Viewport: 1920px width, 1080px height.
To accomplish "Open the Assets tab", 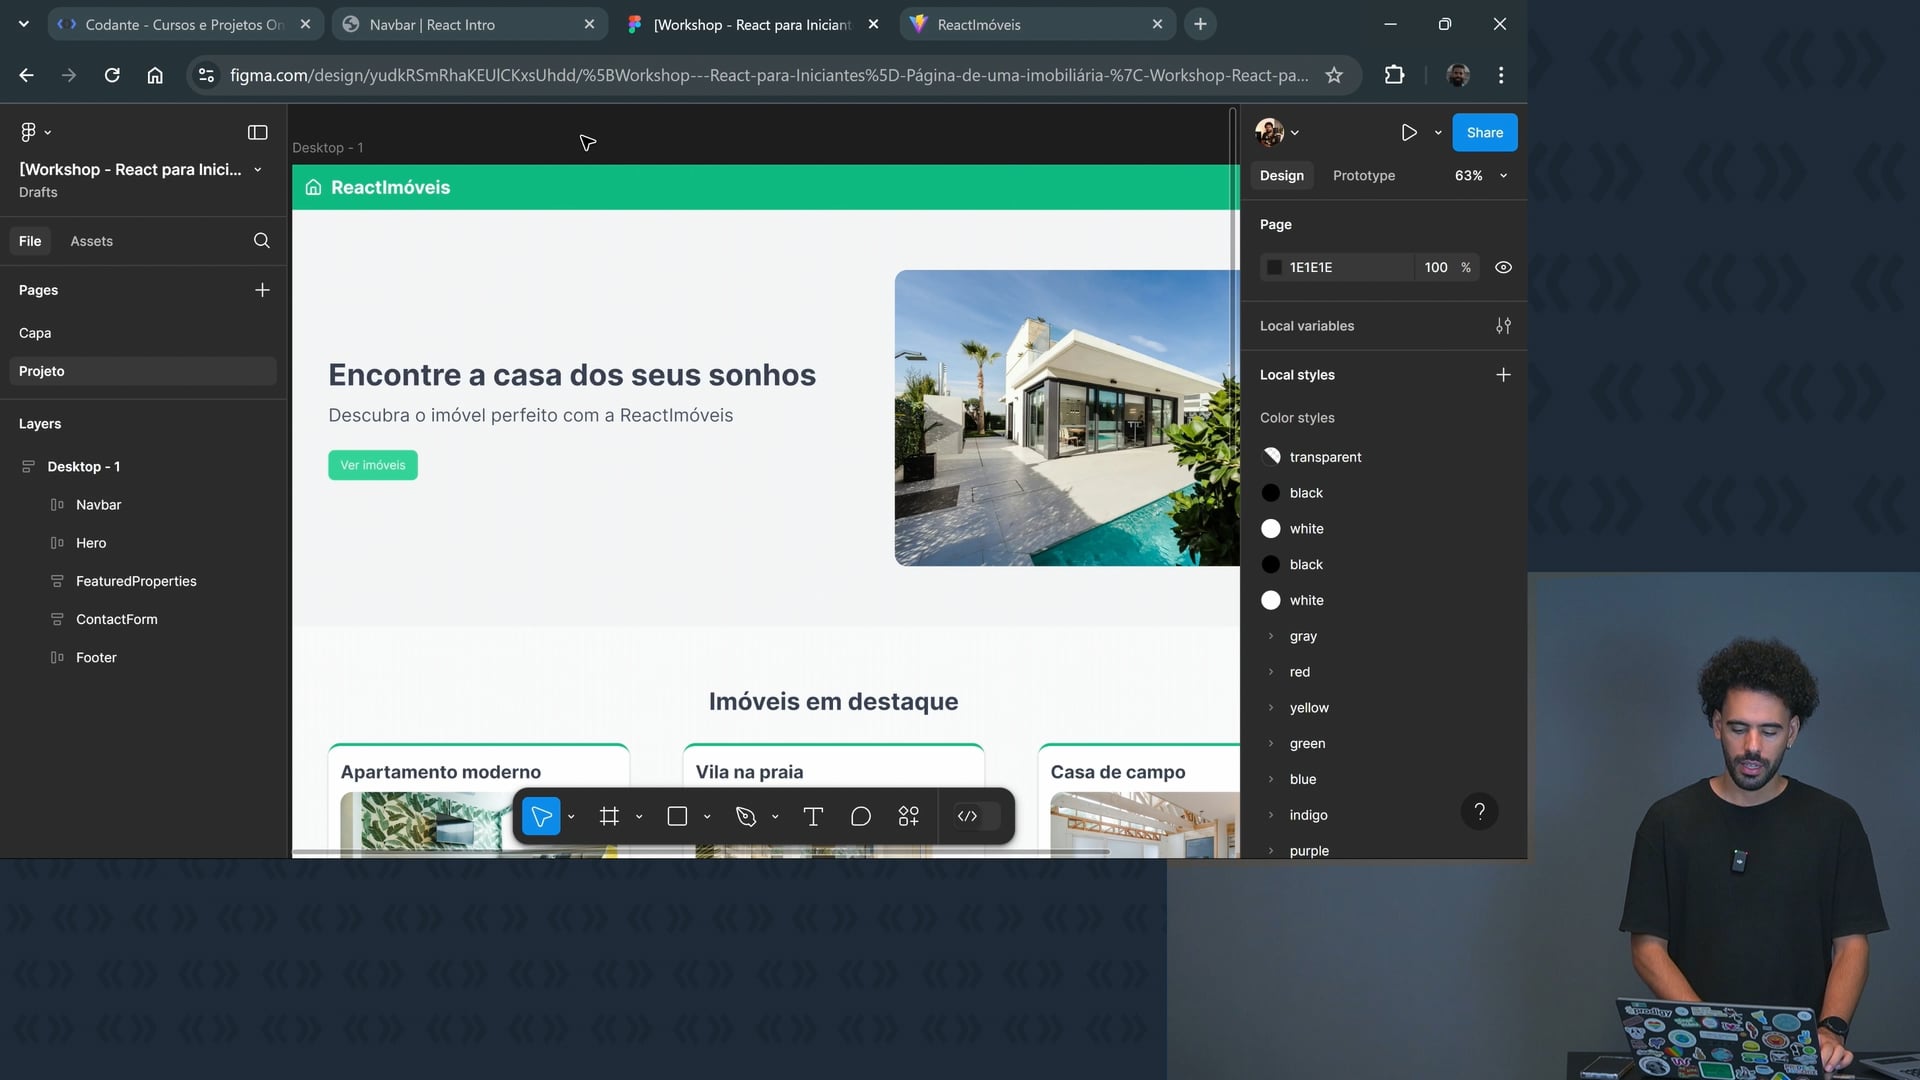I will [x=91, y=241].
